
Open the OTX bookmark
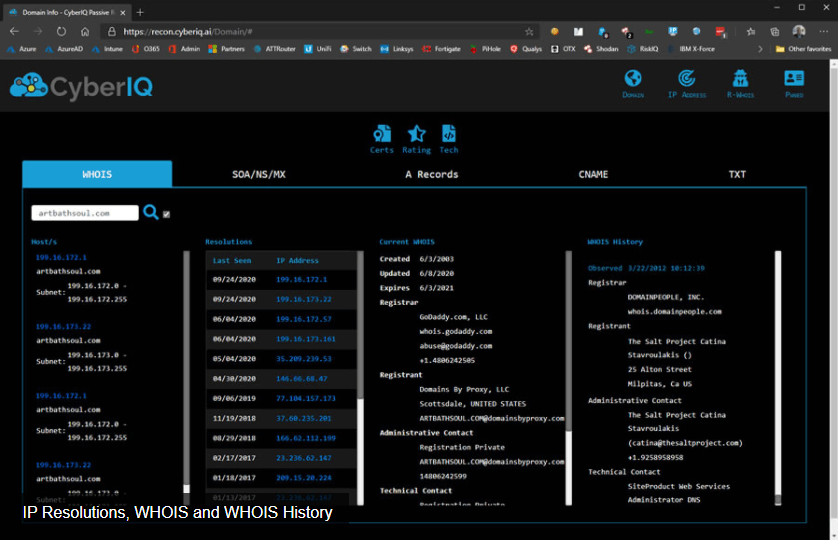[563, 49]
